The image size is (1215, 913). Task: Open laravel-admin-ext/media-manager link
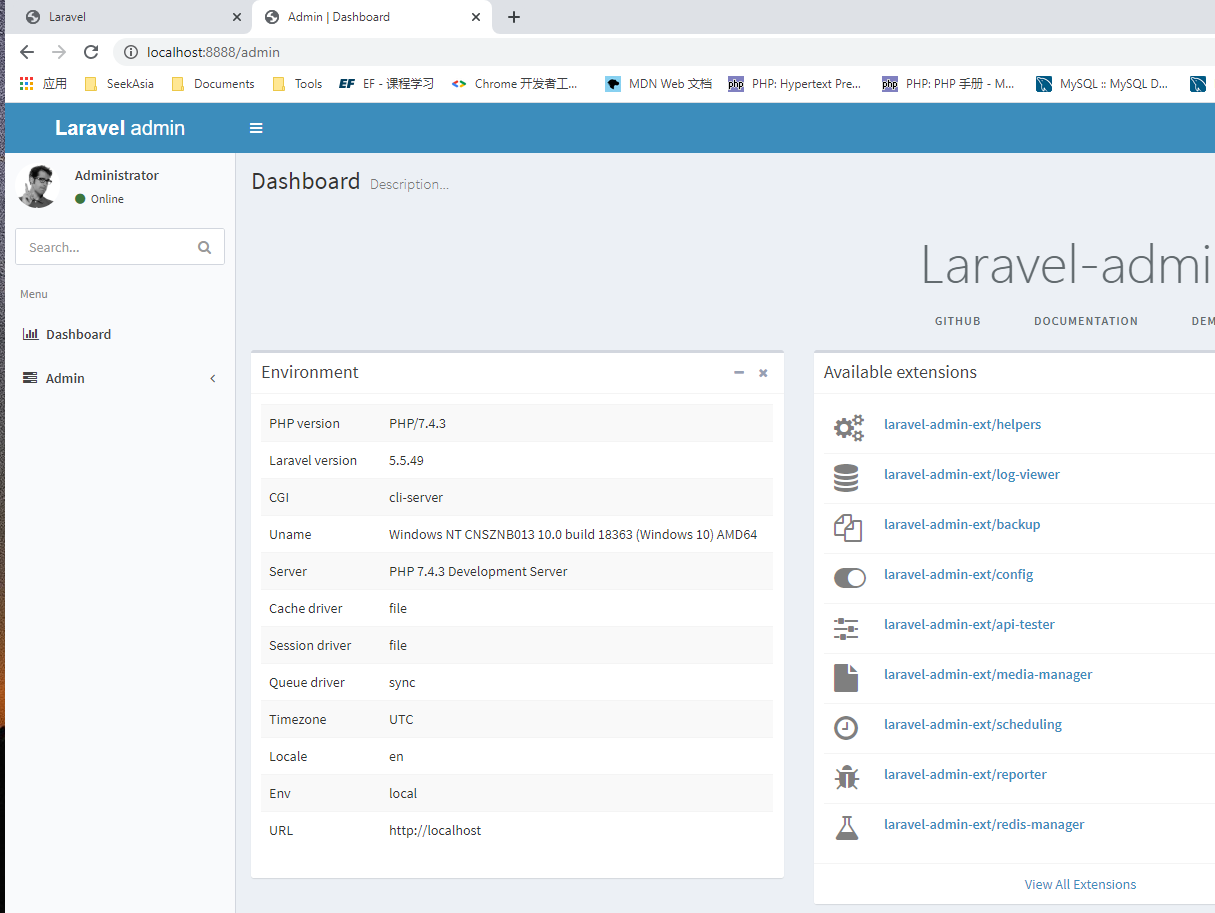pos(988,674)
